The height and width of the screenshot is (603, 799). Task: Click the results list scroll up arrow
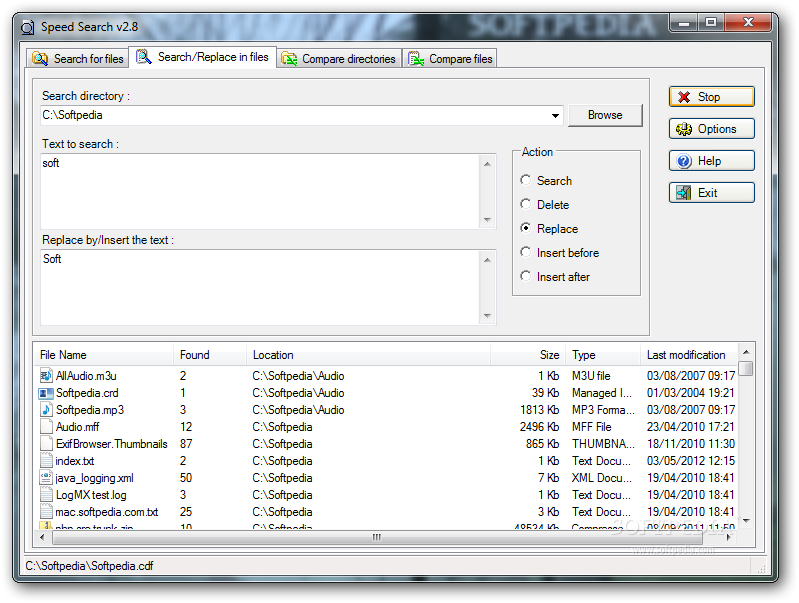(x=746, y=352)
